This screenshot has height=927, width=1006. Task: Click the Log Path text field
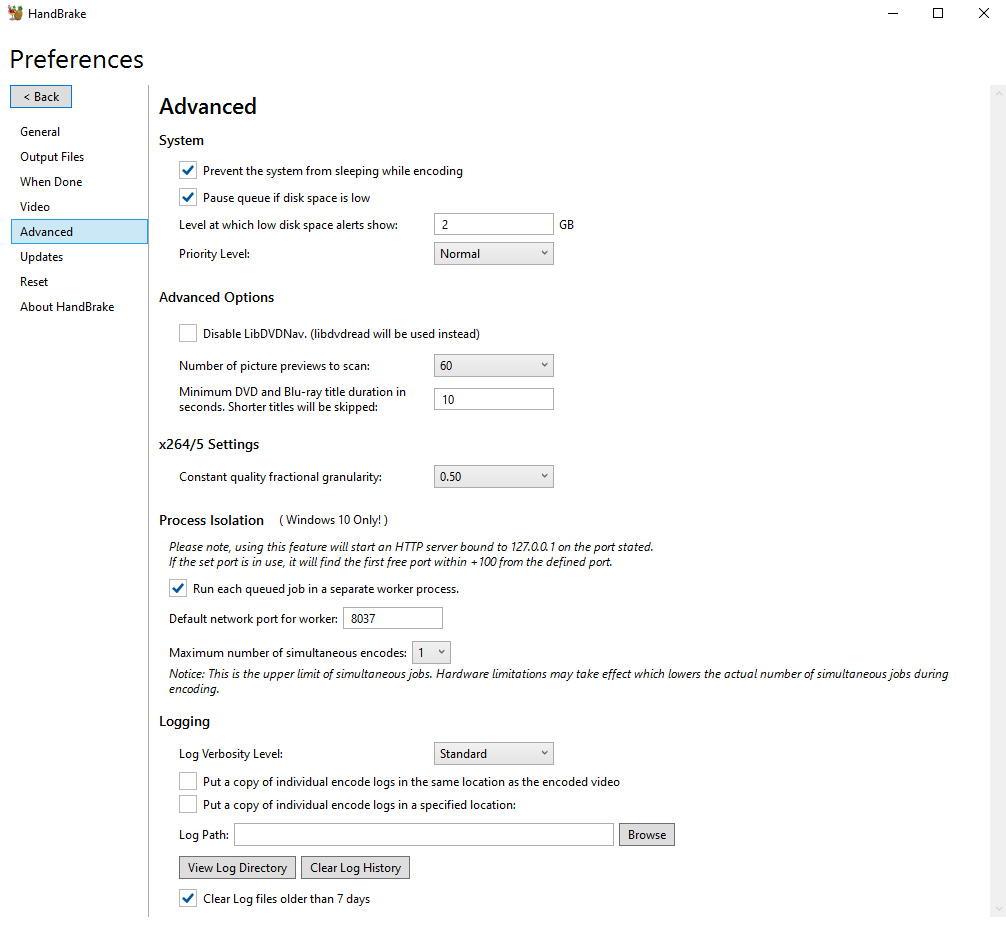[x=424, y=835]
